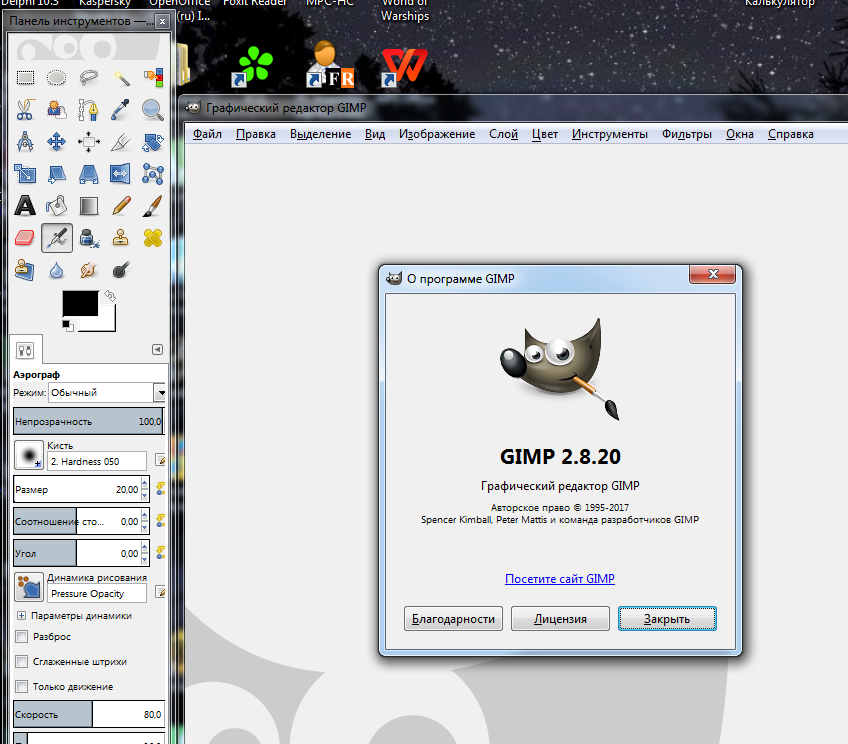This screenshot has width=848, height=744.
Task: Select the Ink tool
Action: [89, 238]
